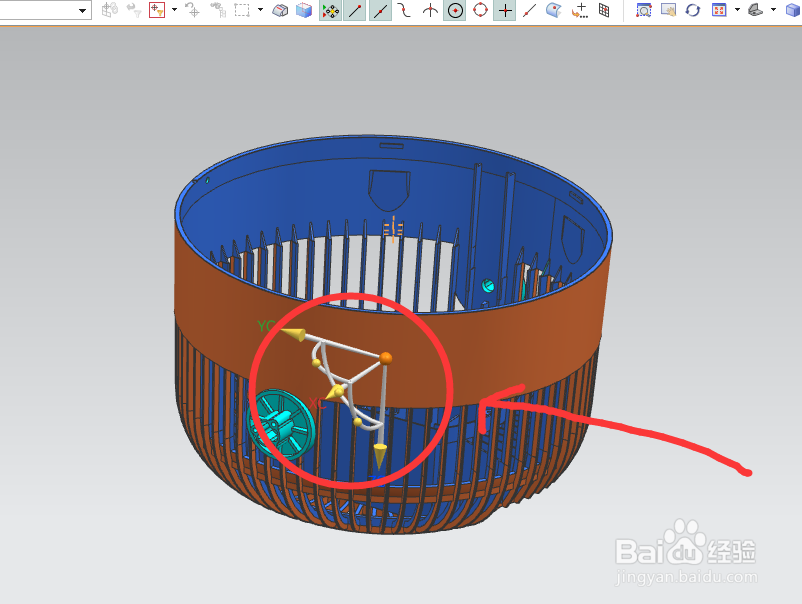Select the small cyan screw inside the housing
The width and height of the screenshot is (802, 604).
tap(488, 285)
